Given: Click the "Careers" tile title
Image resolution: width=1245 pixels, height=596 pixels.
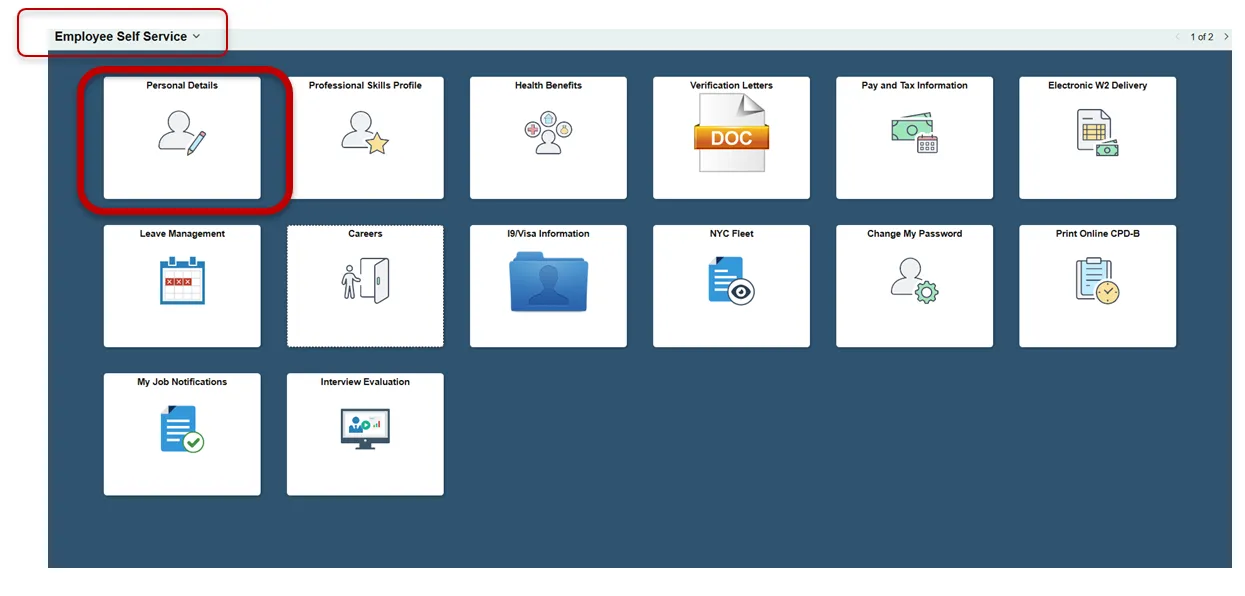Looking at the screenshot, I should coord(365,234).
